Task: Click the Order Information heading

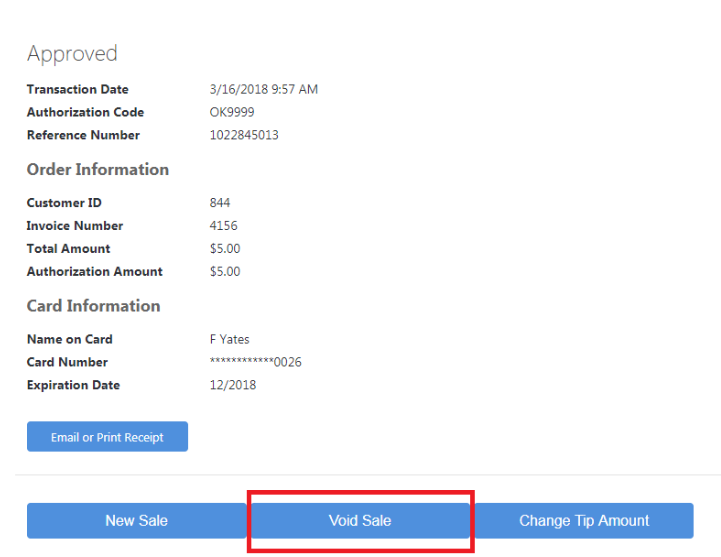Action: click(x=98, y=170)
